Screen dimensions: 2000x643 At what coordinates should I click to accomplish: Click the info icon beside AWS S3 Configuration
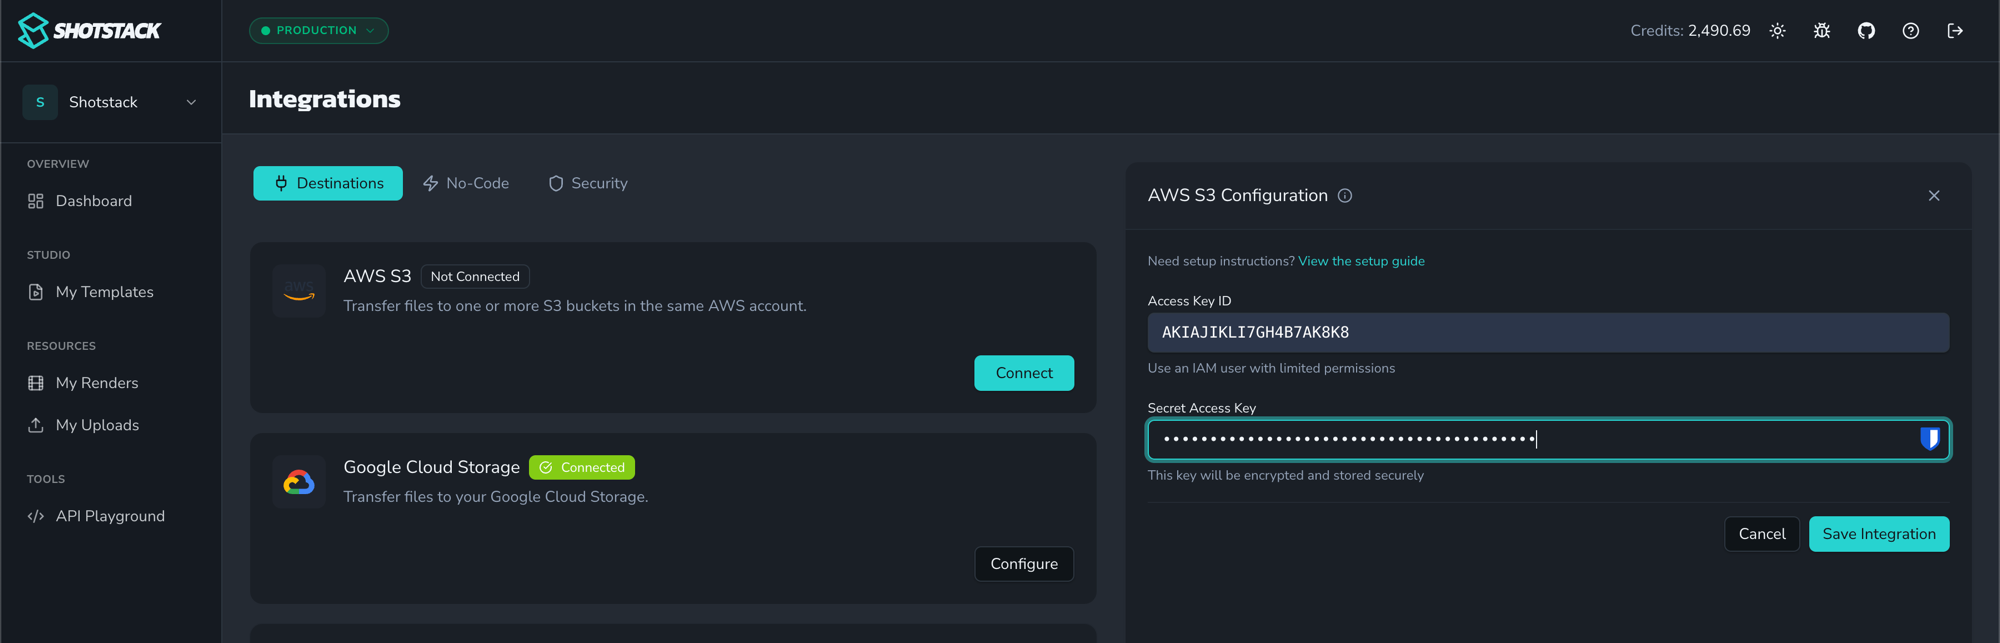point(1345,196)
